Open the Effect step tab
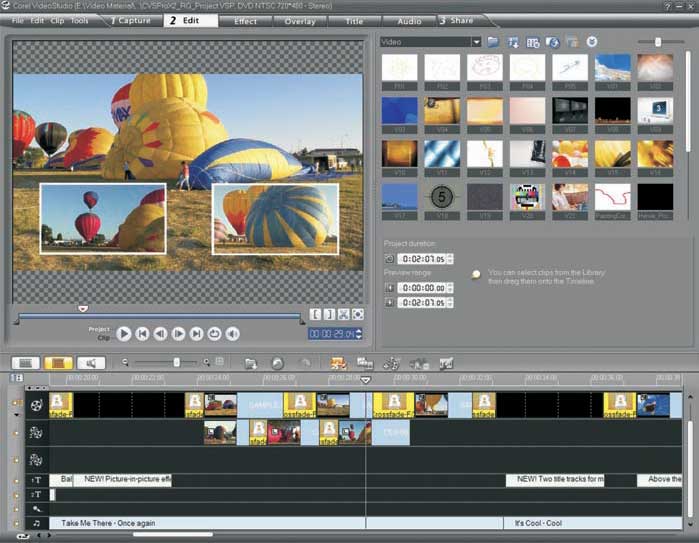This screenshot has width=699, height=543. [x=245, y=20]
